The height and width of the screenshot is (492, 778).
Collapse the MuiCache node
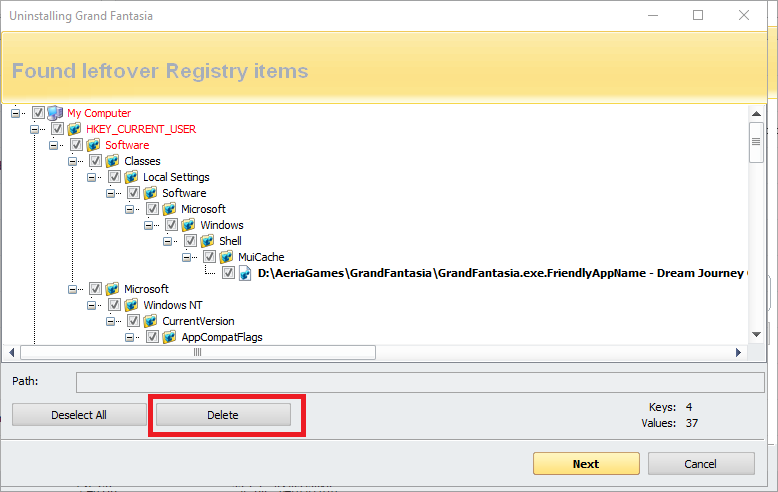coord(187,257)
